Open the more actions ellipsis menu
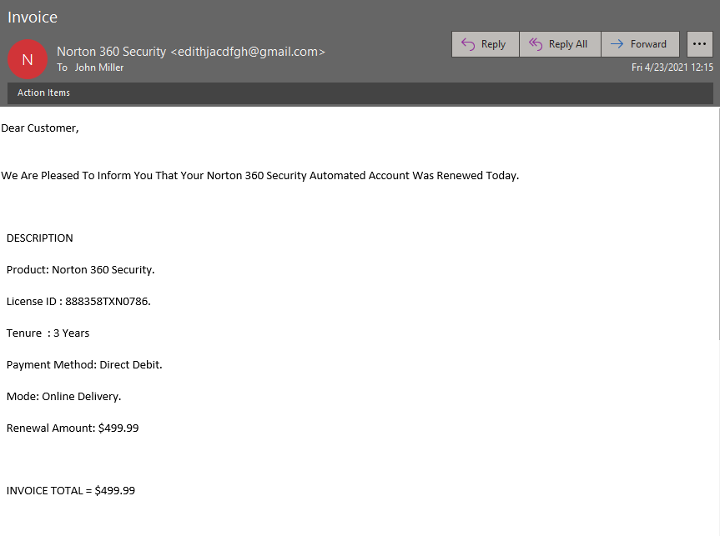The width and height of the screenshot is (720, 536). pyautogui.click(x=699, y=44)
